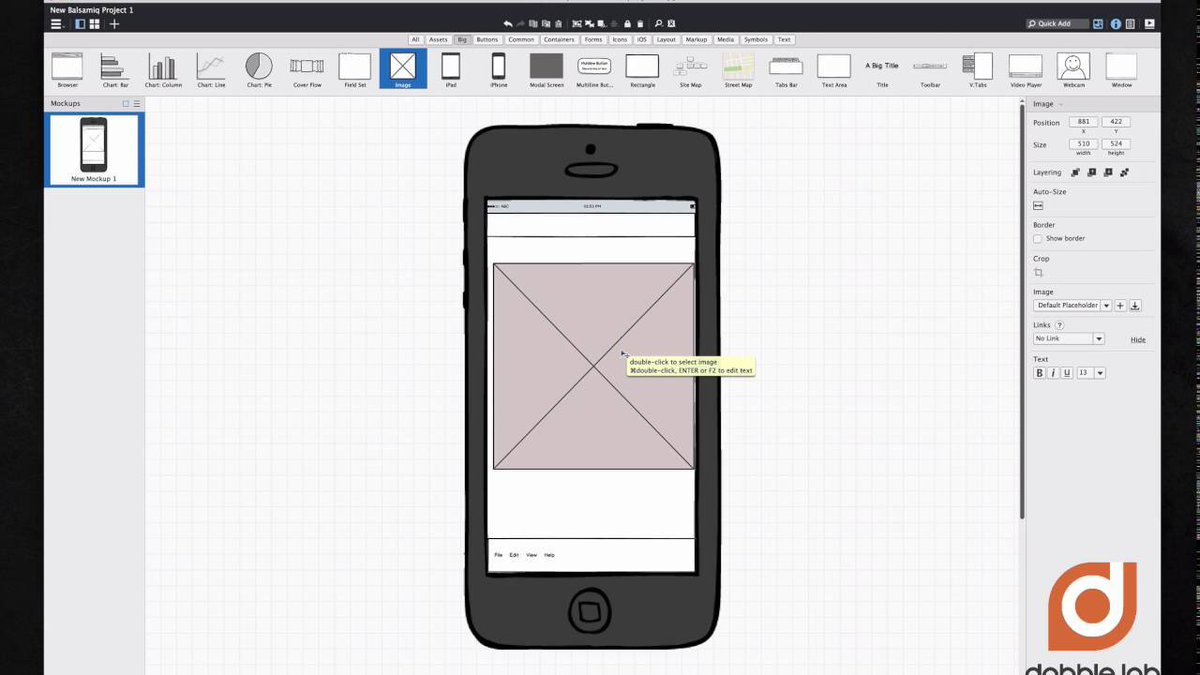The image size is (1200, 675).
Task: Open the info icon at top right
Action: 1115,23
